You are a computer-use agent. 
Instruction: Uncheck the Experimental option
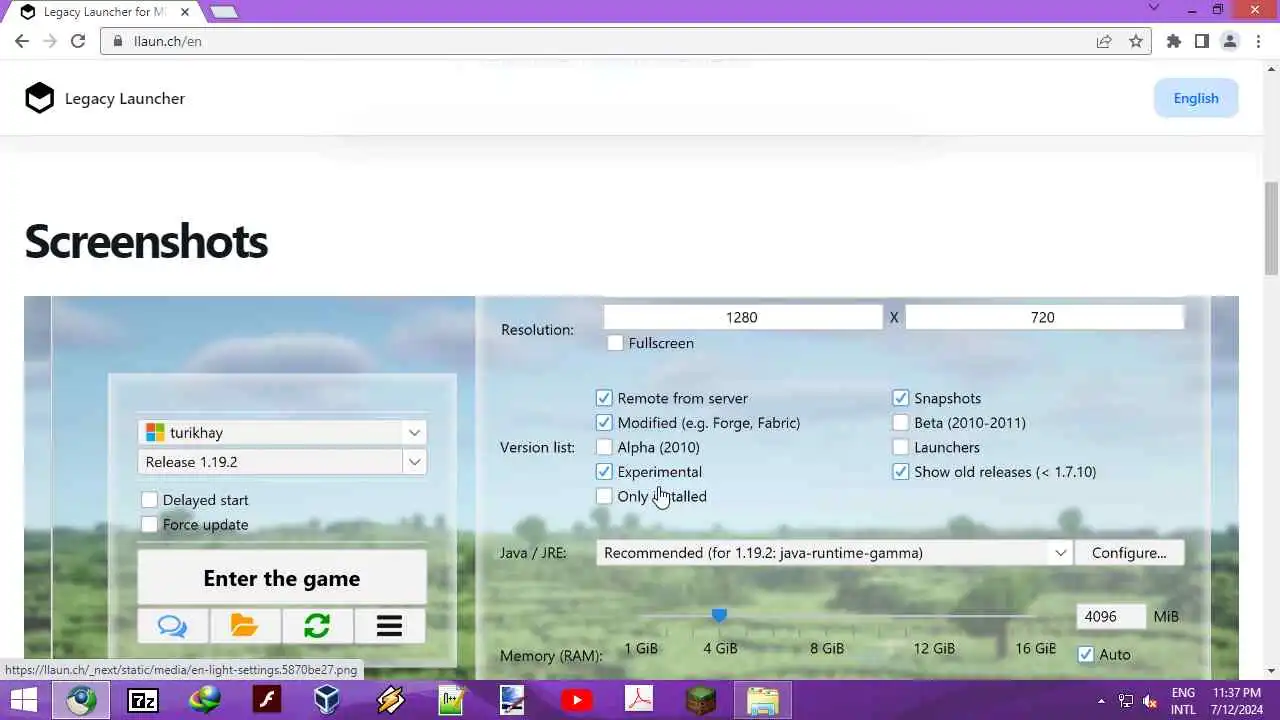(604, 472)
